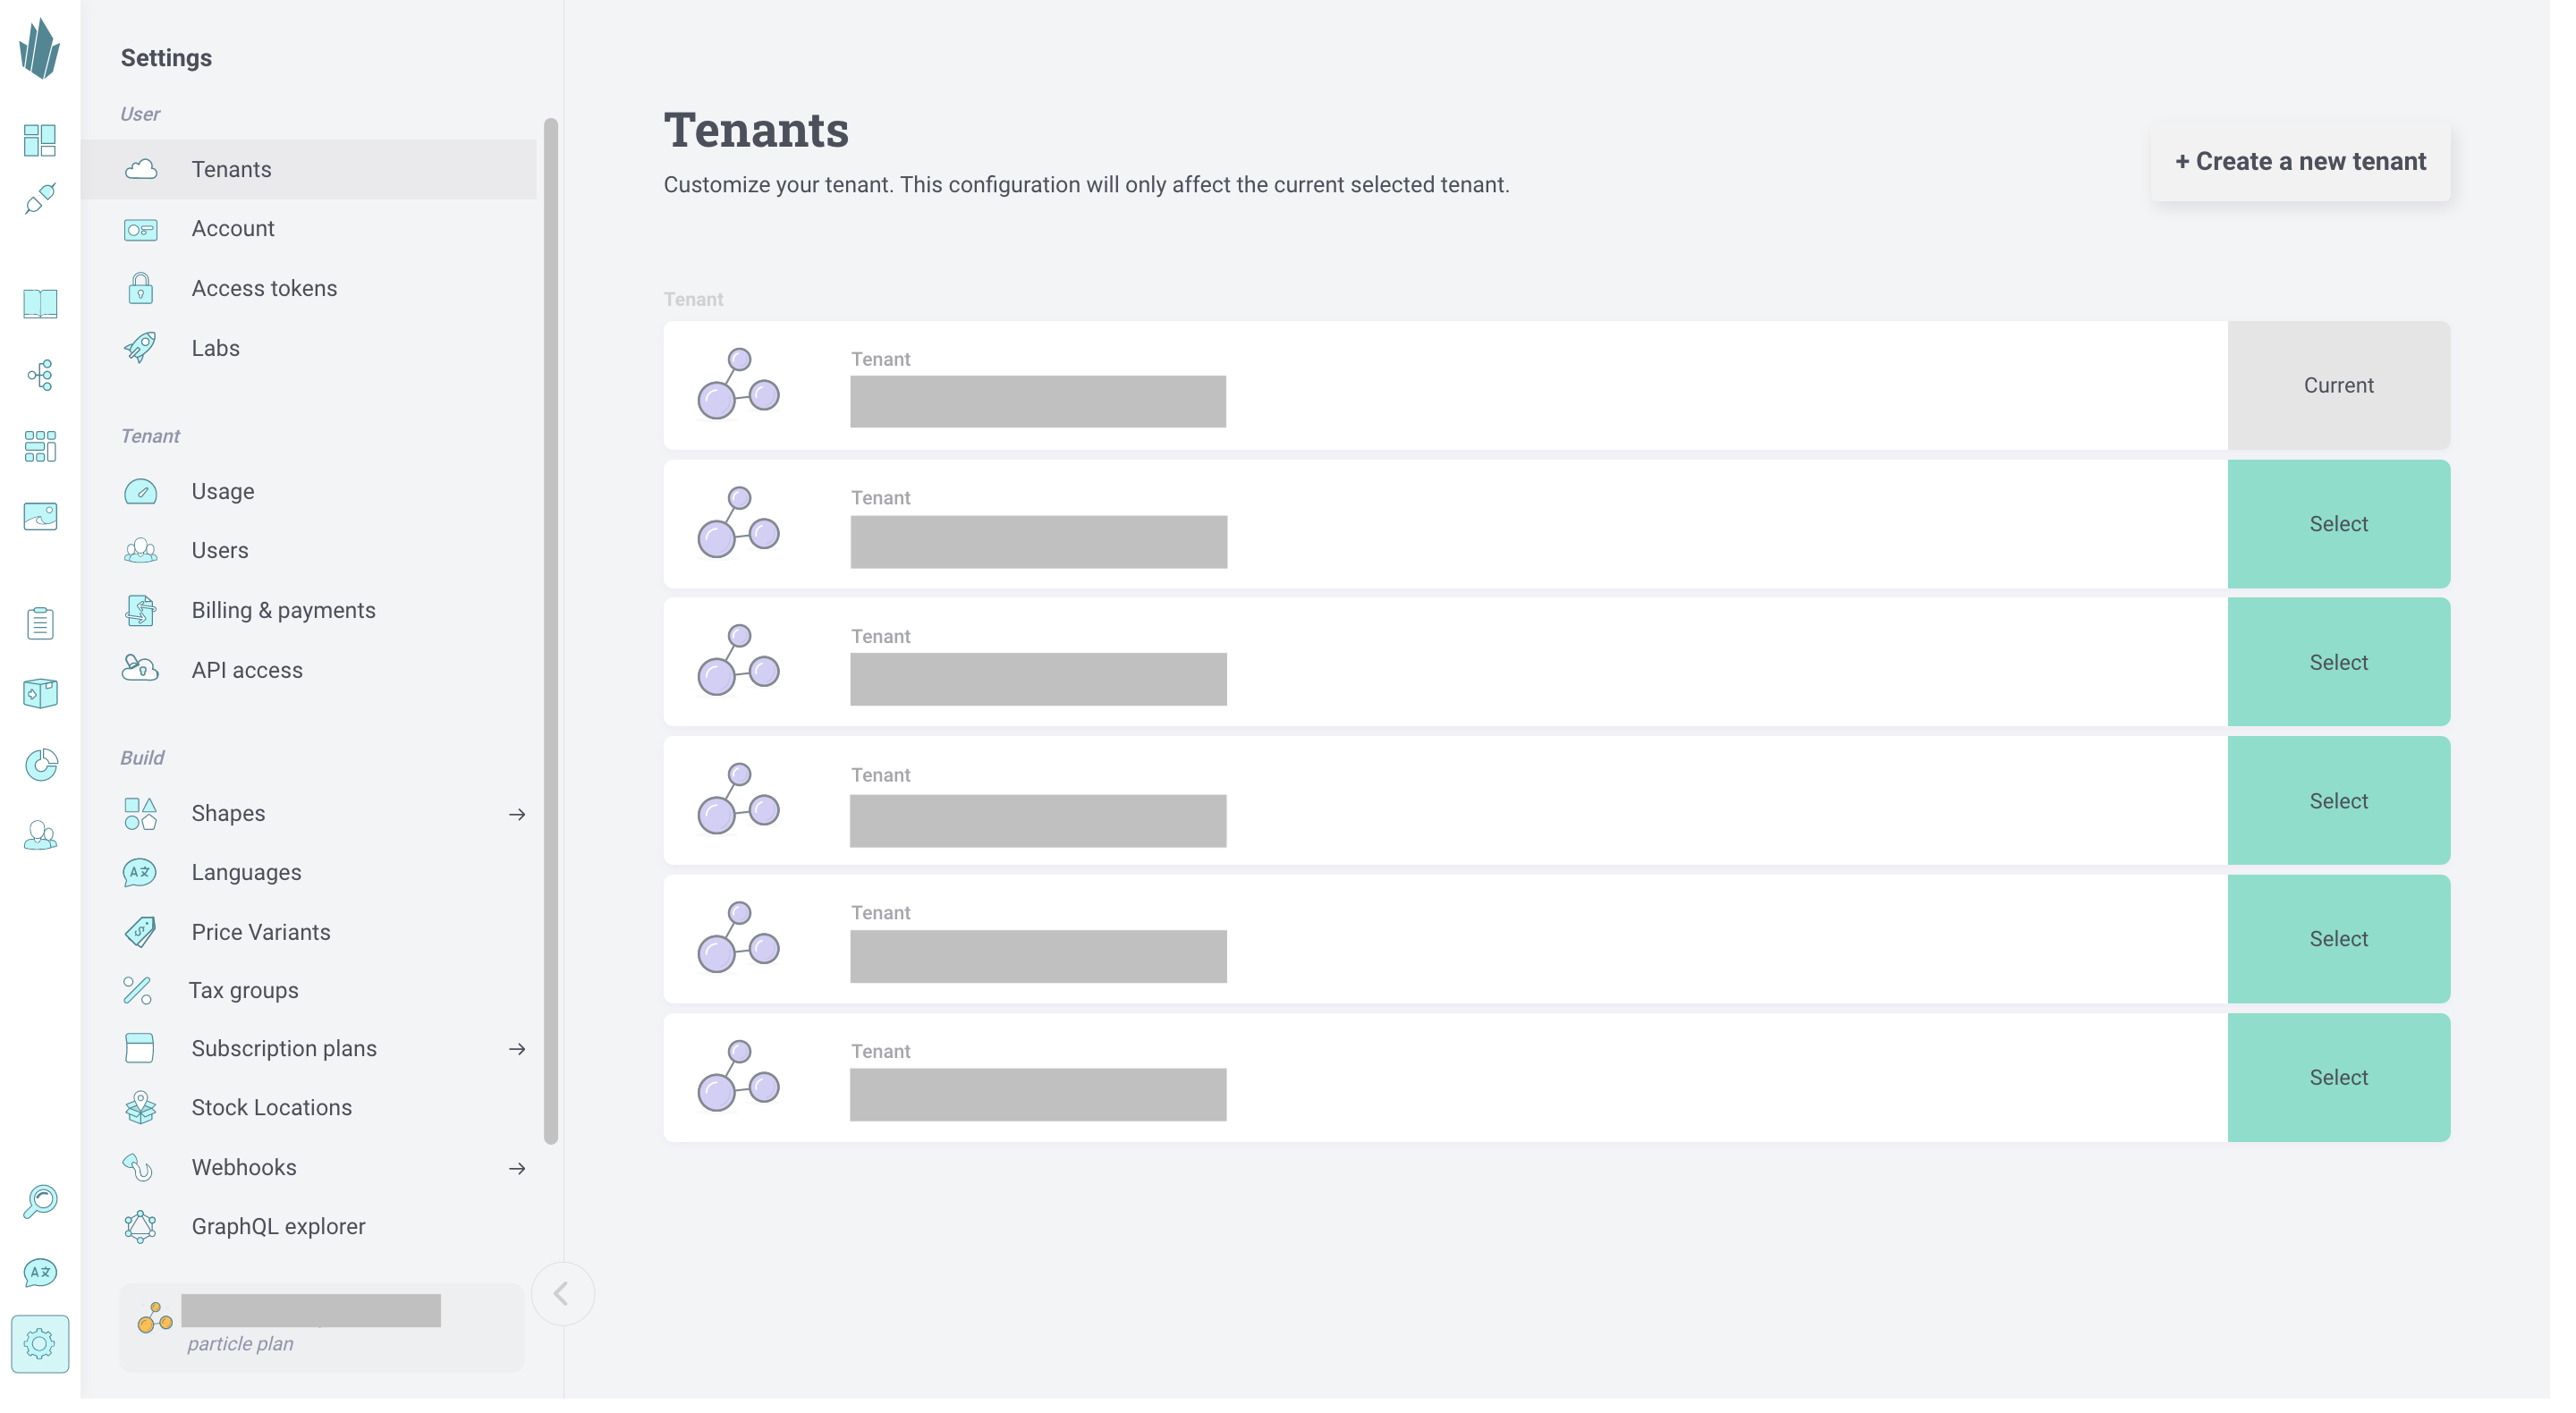Click the cloud icon beside Tenants
Screen dimensions: 2576x1413
[x=141, y=169]
